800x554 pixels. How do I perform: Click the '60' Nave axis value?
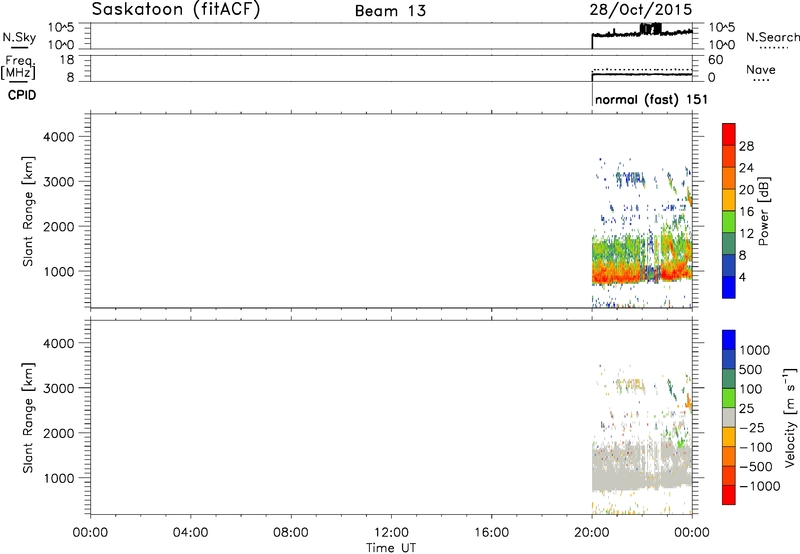coord(715,60)
